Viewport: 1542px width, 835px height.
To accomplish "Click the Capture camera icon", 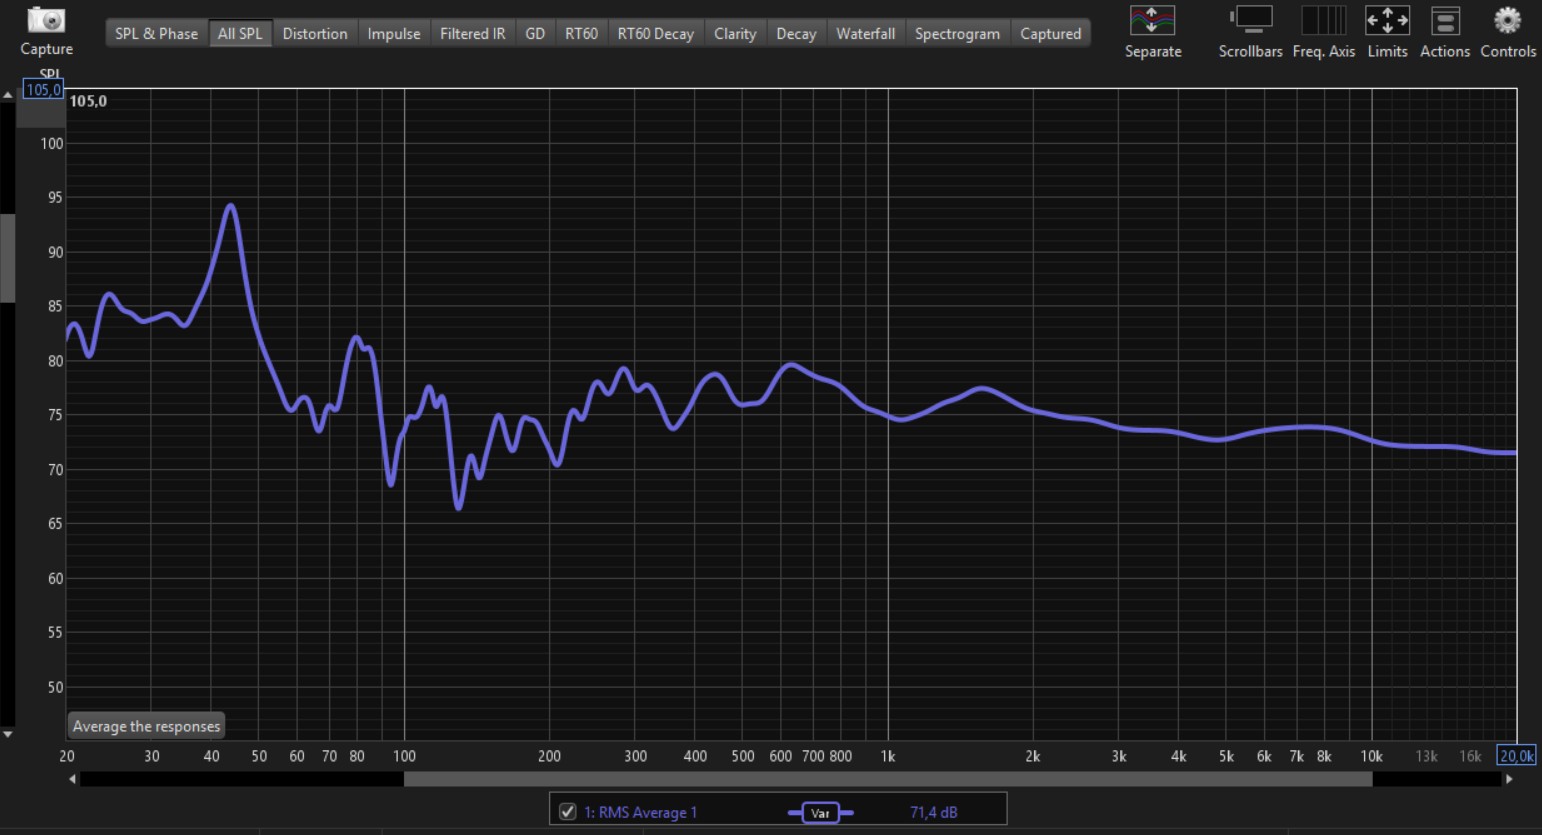I will tap(46, 20).
